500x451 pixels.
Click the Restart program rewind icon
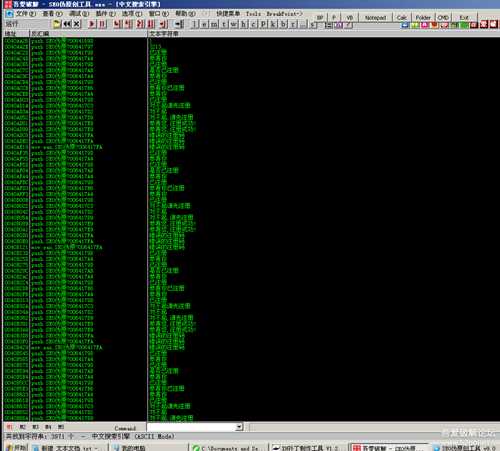click(x=67, y=24)
